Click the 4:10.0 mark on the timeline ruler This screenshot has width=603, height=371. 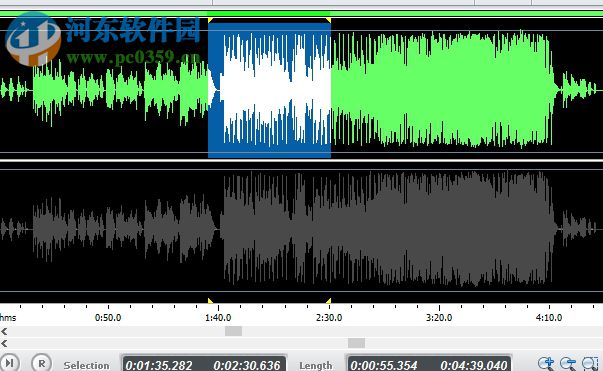tap(549, 318)
